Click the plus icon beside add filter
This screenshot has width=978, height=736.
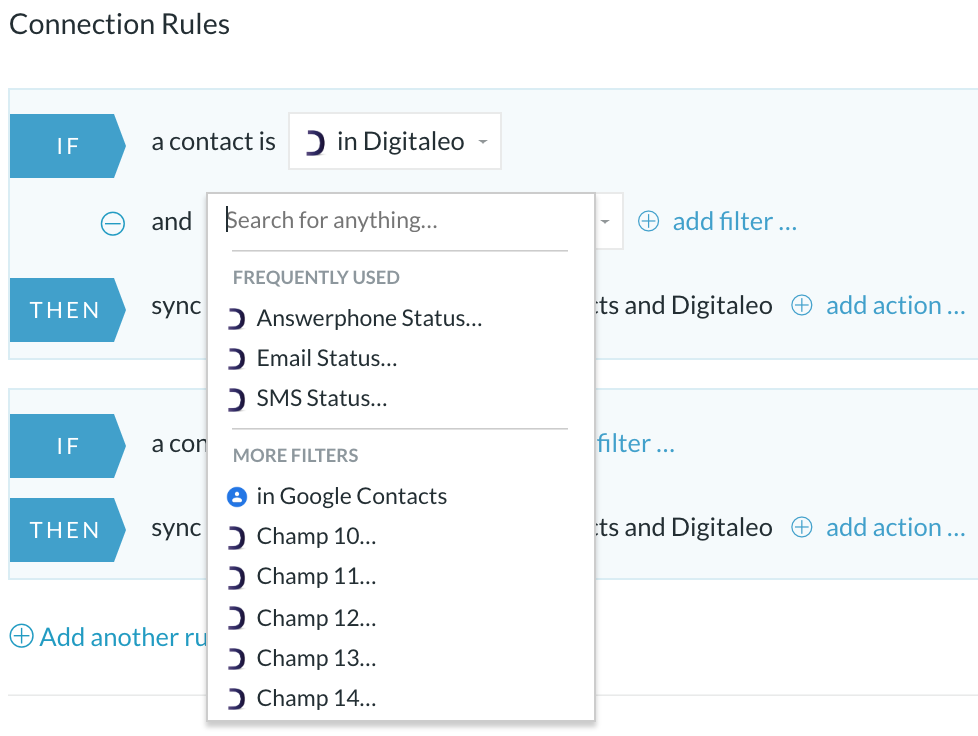click(x=649, y=221)
